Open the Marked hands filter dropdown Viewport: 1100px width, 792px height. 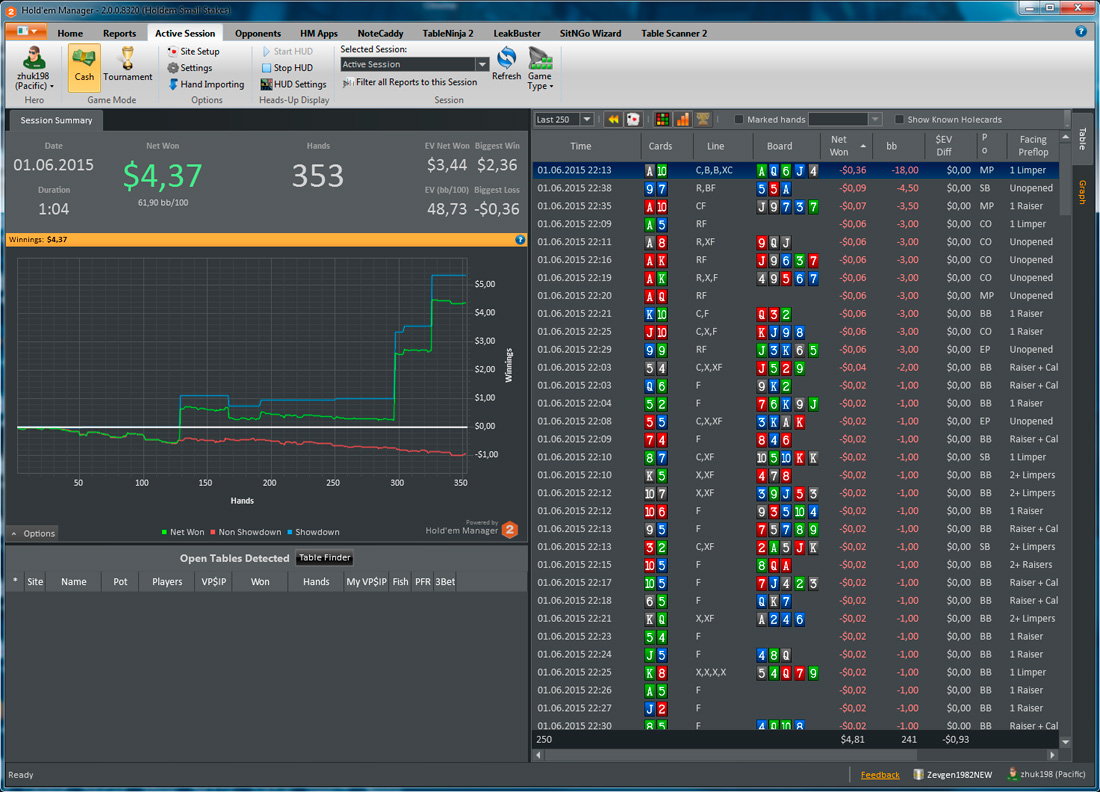[x=875, y=119]
